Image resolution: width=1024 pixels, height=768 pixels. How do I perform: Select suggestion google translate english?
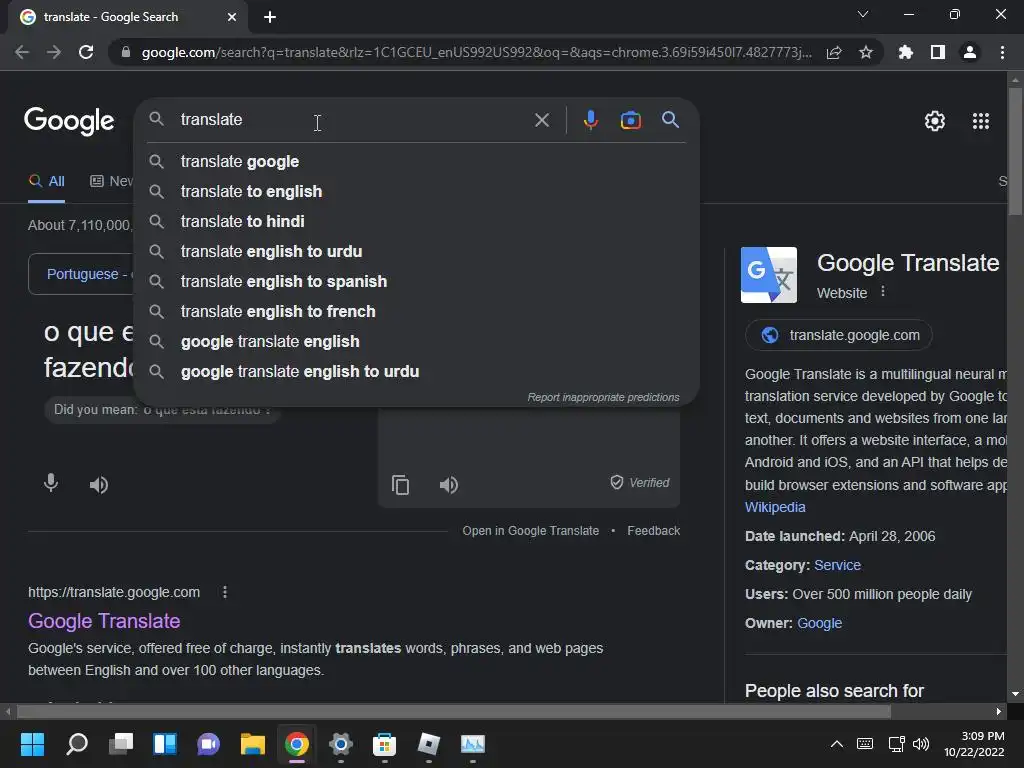pyautogui.click(x=416, y=342)
